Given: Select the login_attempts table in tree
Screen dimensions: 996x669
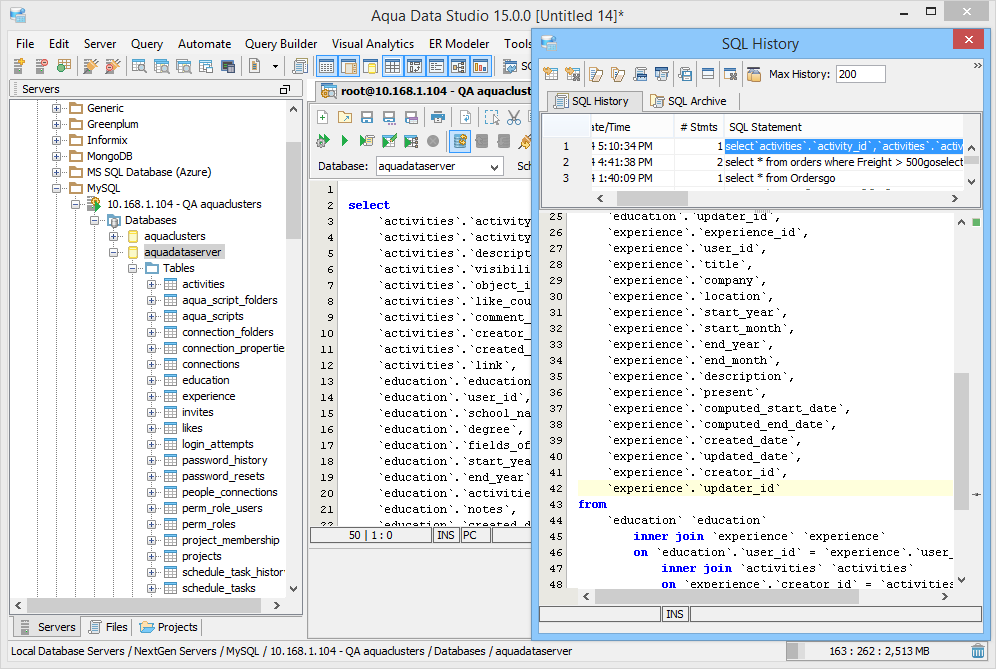Looking at the screenshot, I should pos(217,444).
